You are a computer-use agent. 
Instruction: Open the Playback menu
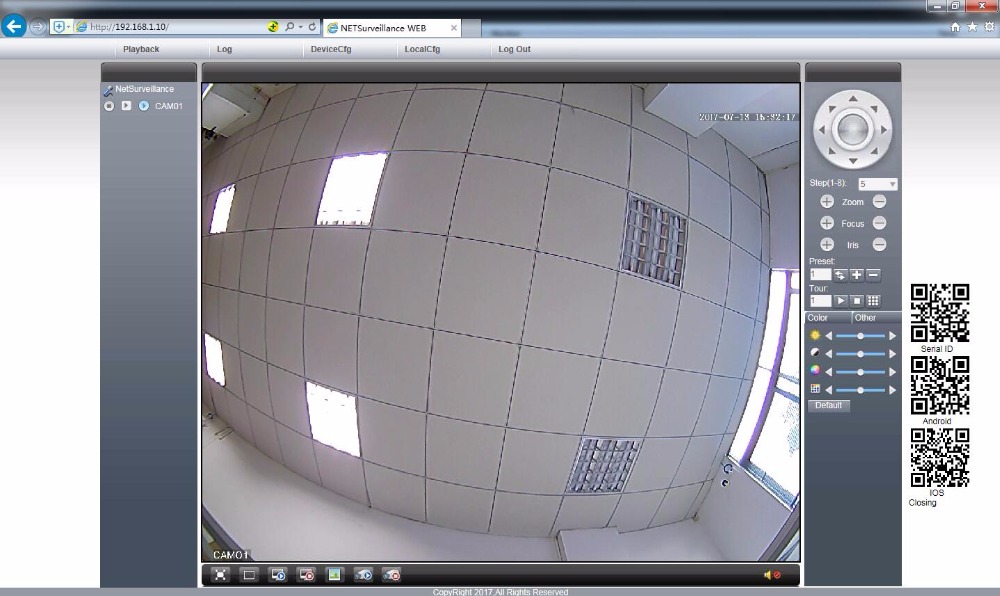141,49
